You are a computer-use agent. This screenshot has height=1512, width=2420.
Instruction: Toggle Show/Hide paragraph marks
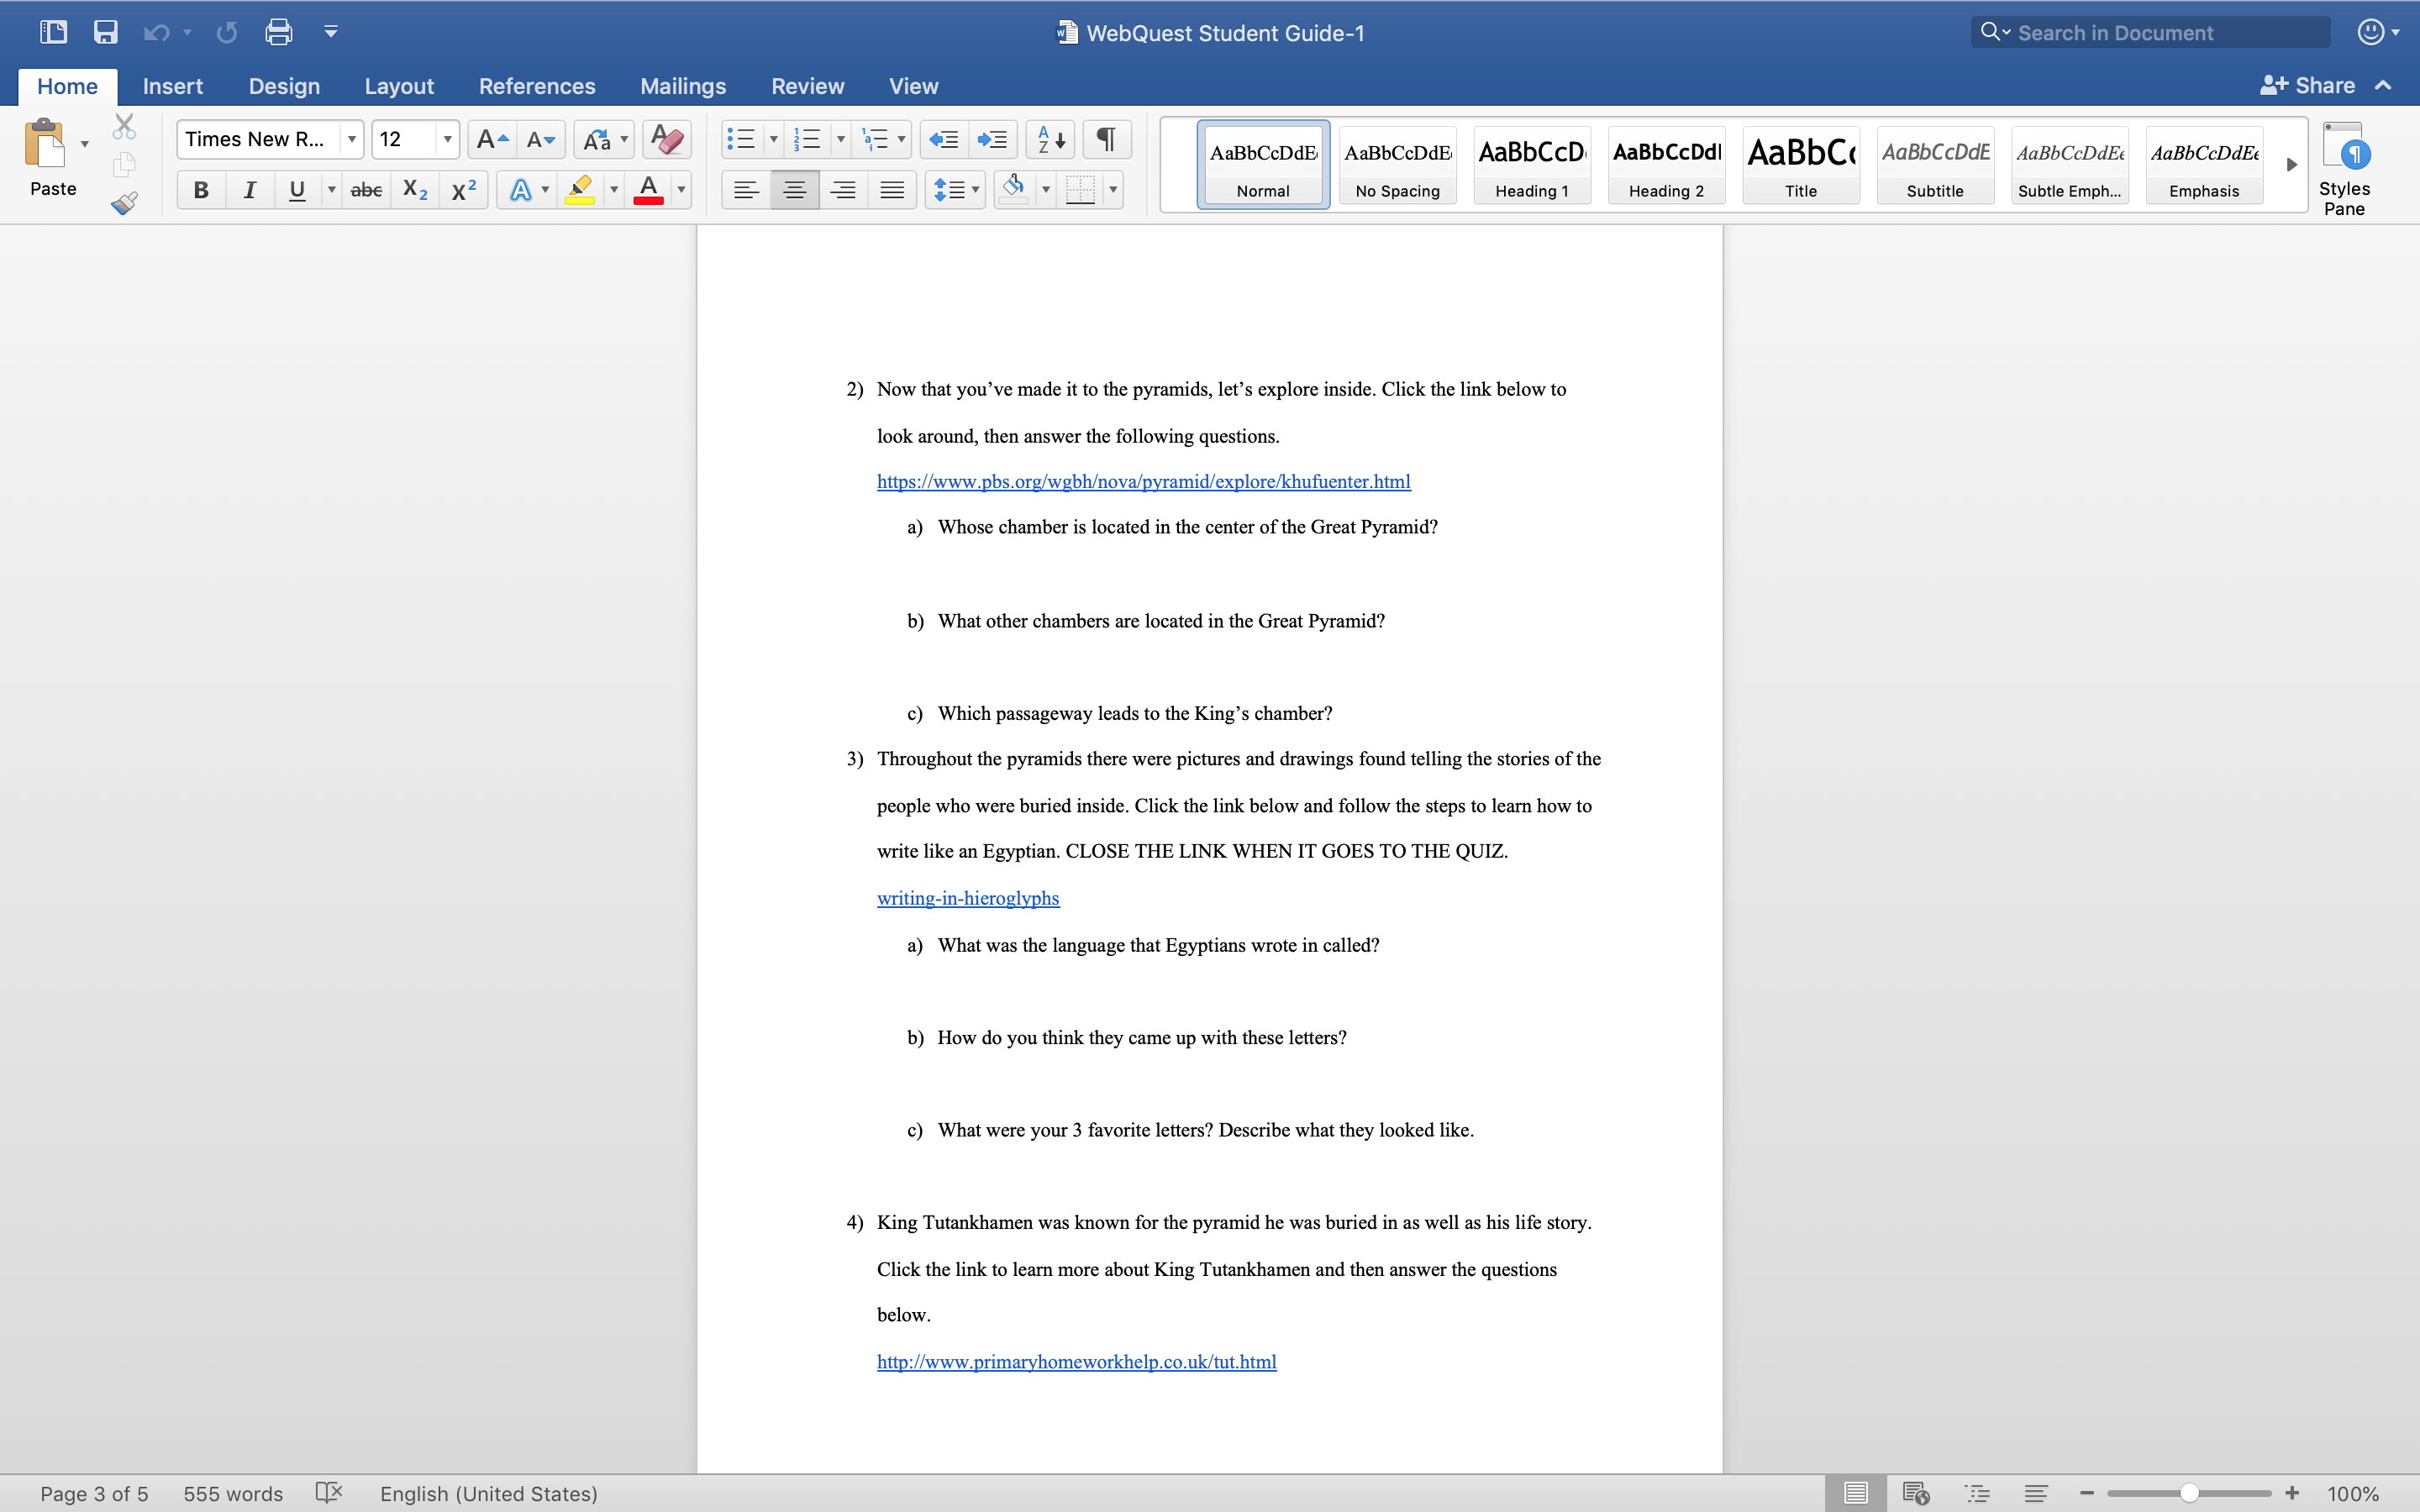point(1106,139)
